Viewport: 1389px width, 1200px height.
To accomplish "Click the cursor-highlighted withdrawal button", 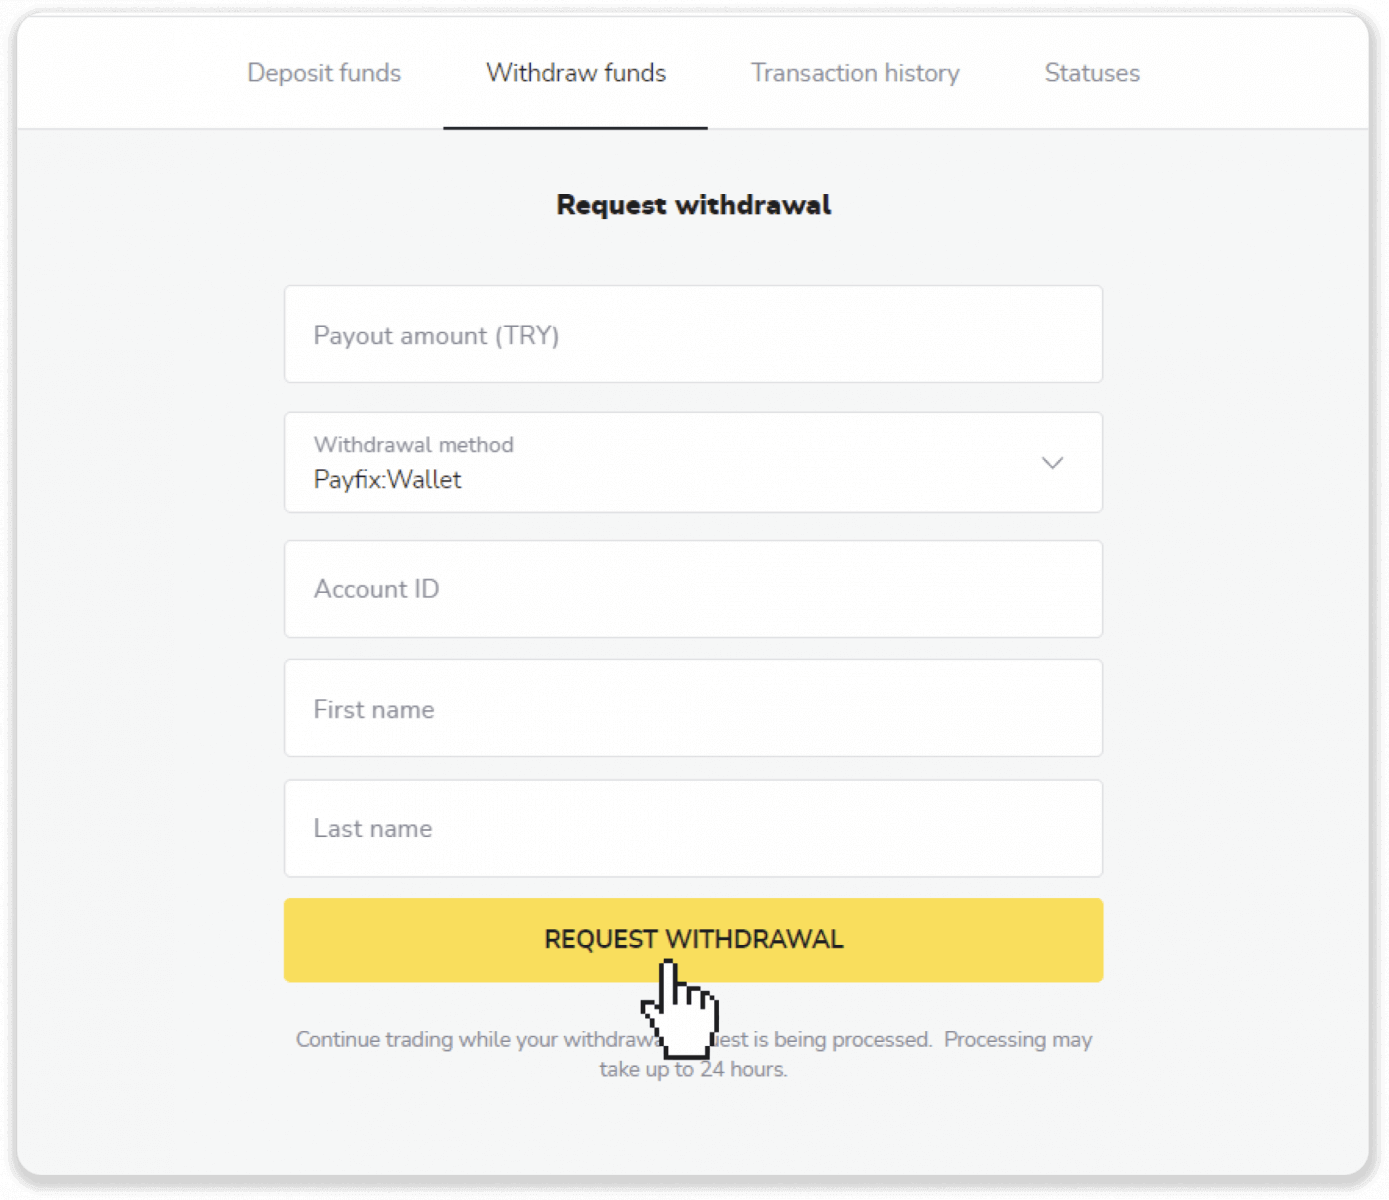I will point(693,939).
